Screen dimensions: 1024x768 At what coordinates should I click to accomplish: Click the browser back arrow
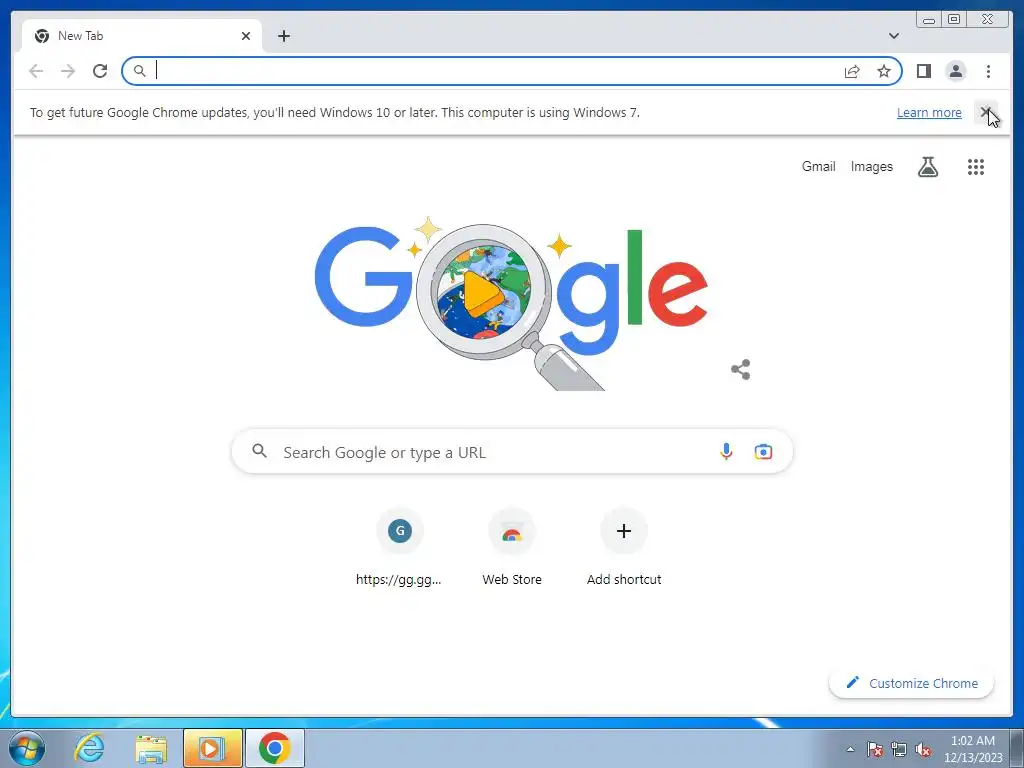tap(36, 71)
